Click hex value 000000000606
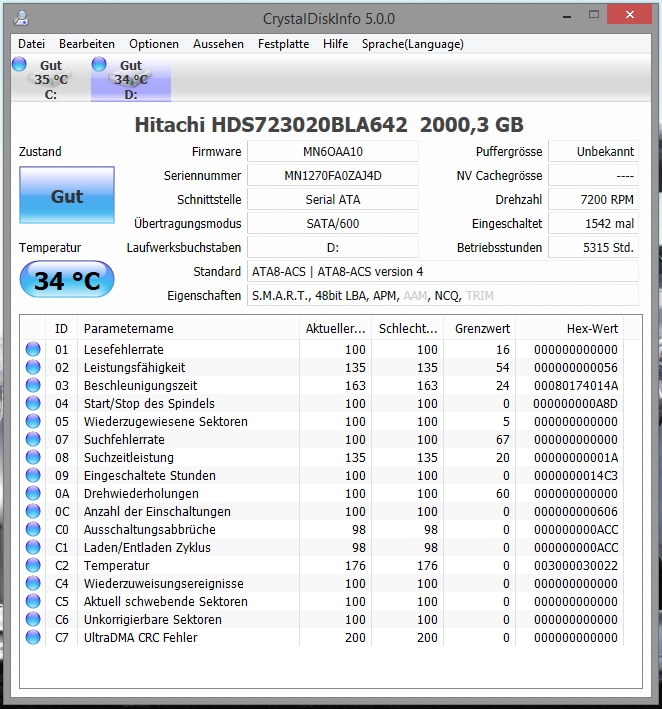The image size is (662, 709). pos(576,511)
